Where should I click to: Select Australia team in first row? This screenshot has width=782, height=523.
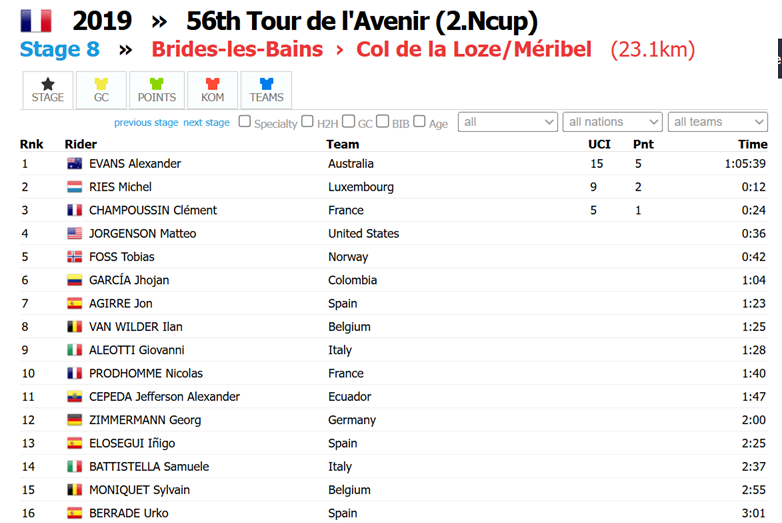(x=351, y=164)
